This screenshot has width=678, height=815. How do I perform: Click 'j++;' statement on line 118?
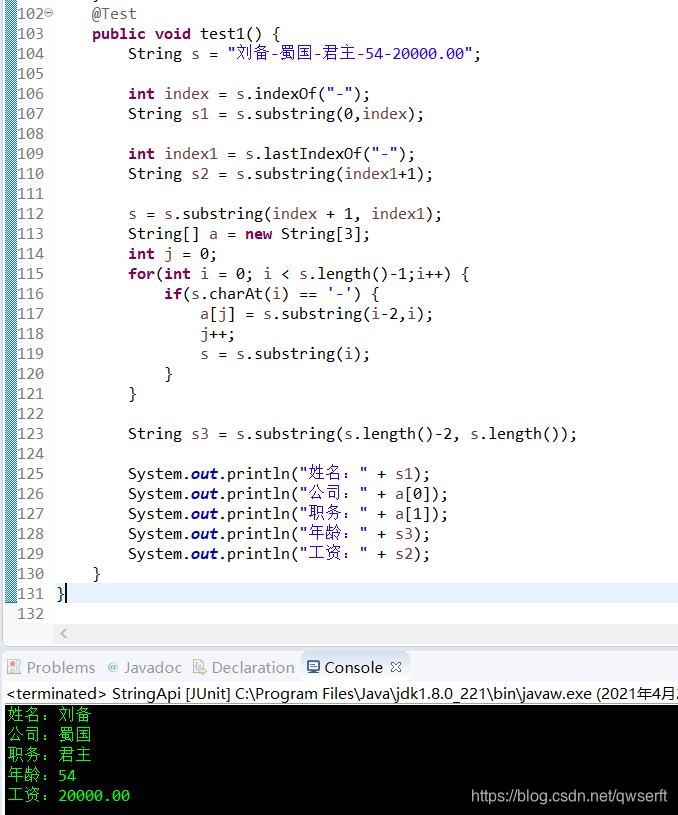[217, 334]
